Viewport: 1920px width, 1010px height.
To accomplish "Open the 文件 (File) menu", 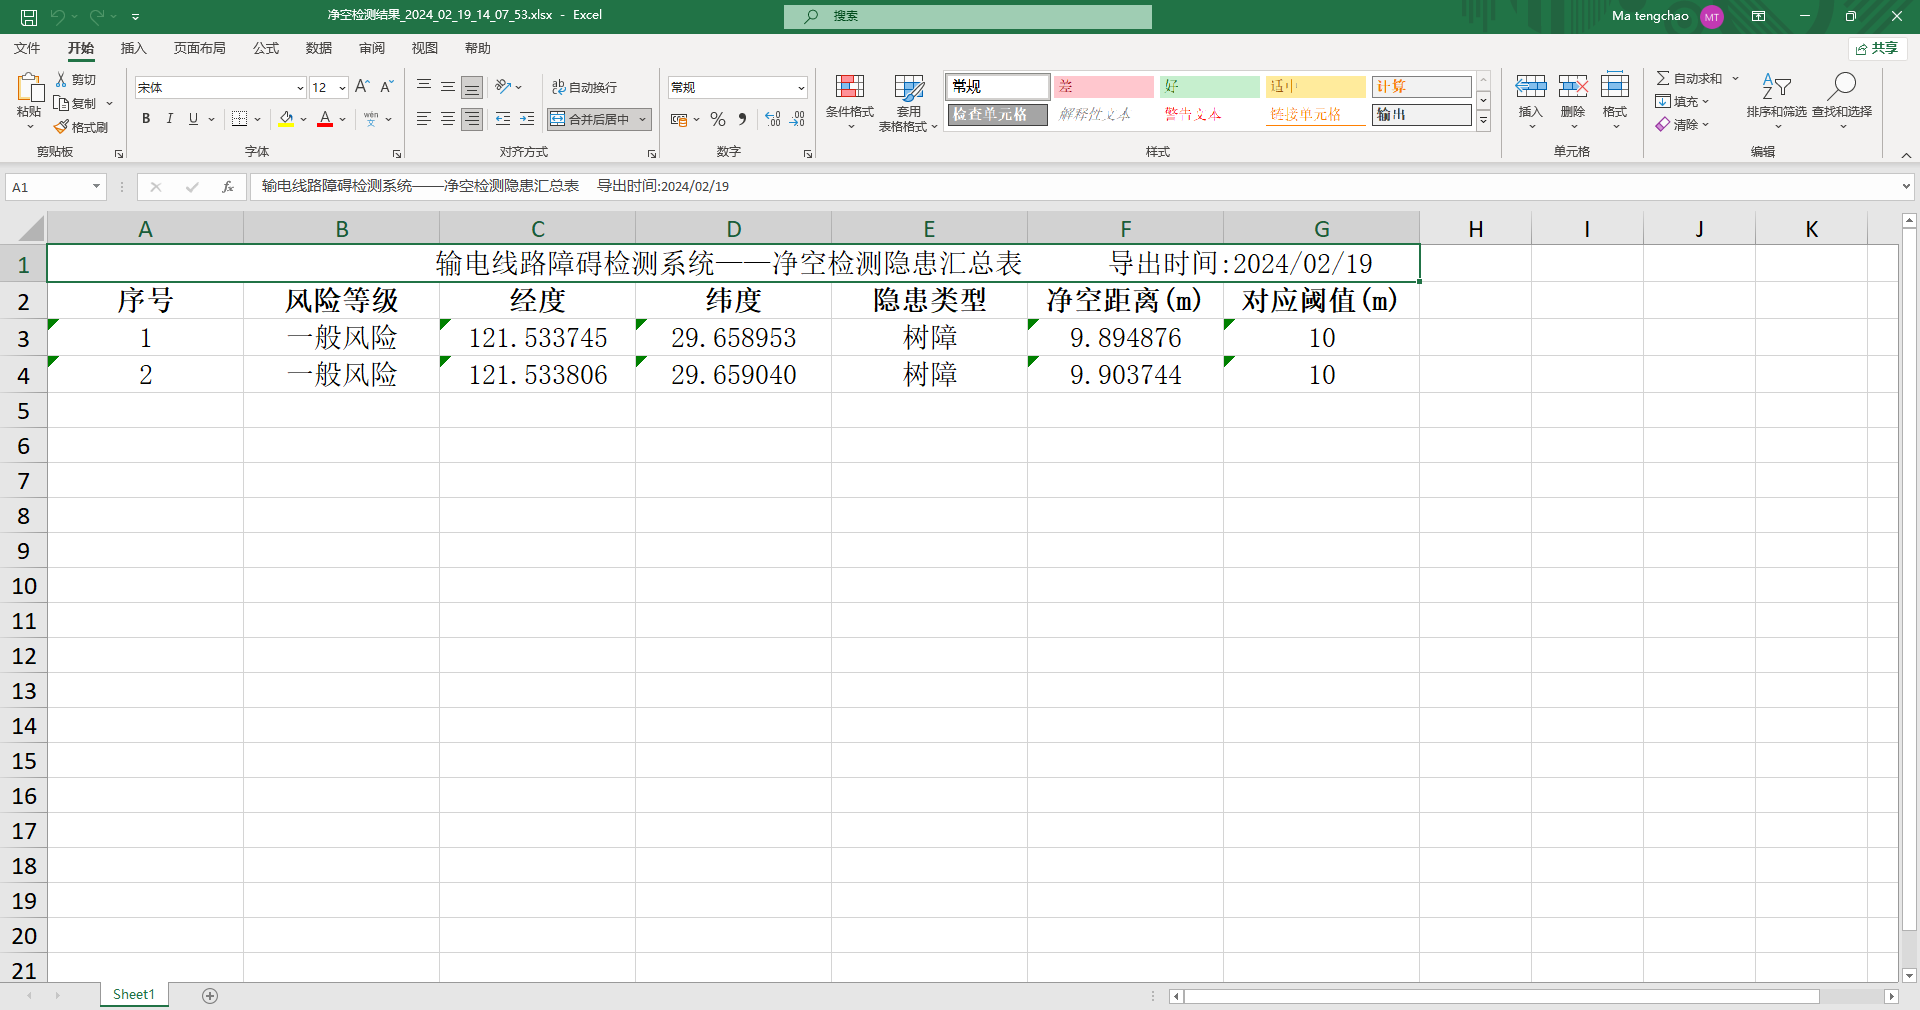I will (27, 48).
